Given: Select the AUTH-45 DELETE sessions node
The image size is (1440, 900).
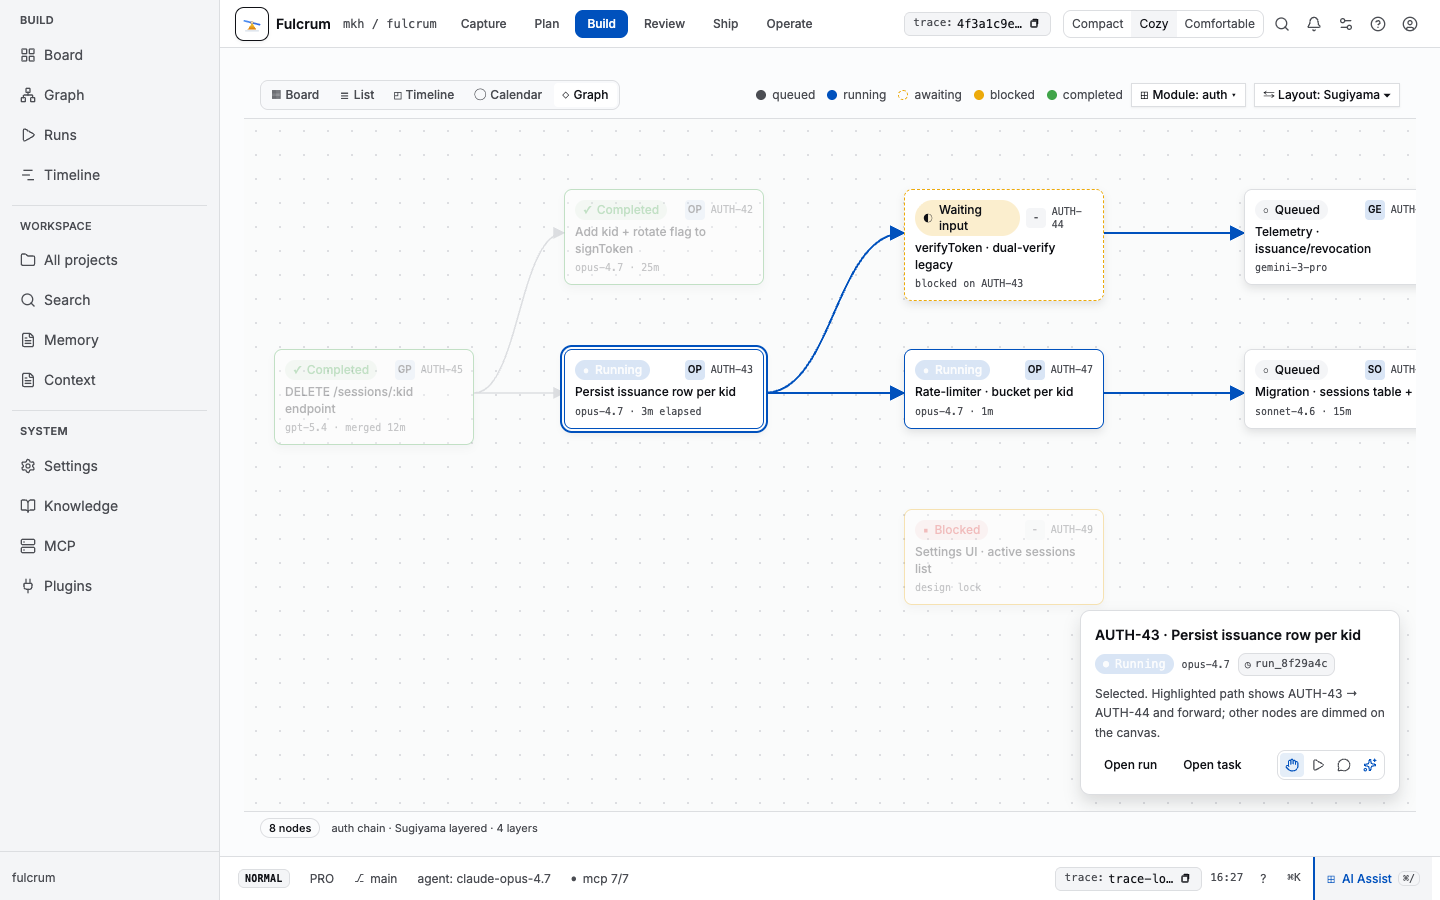Looking at the screenshot, I should pyautogui.click(x=374, y=397).
